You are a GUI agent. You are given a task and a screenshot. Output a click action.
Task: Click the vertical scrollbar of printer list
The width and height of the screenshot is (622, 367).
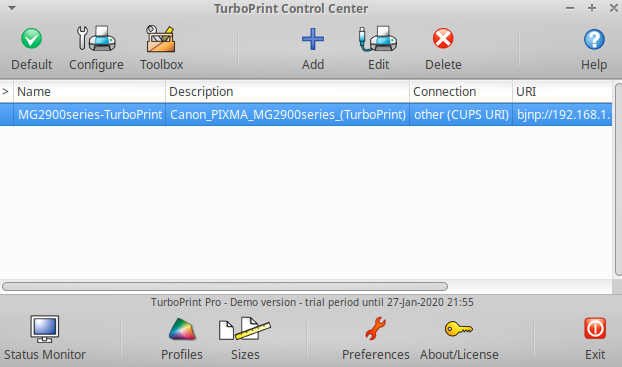618,179
